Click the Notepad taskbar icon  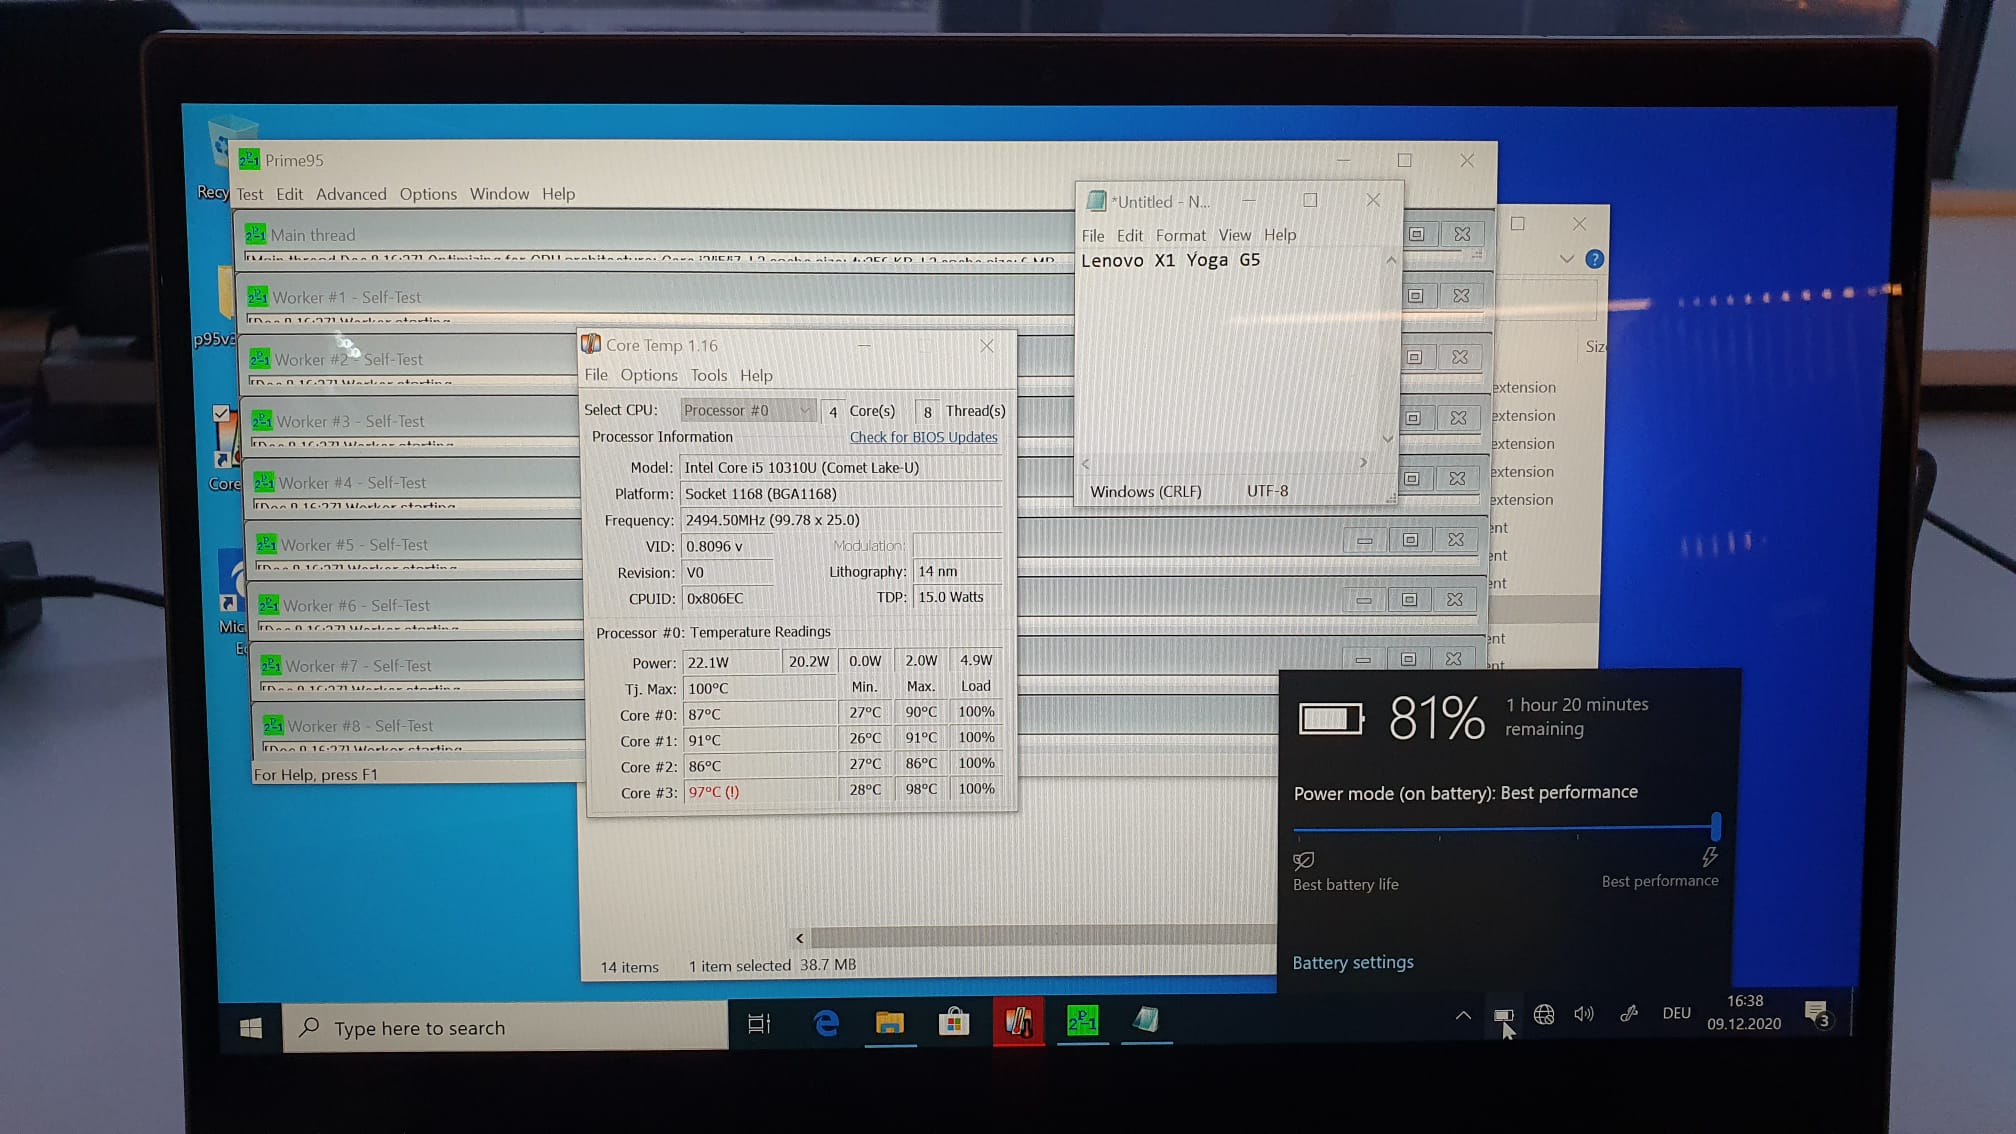[x=1146, y=1020]
